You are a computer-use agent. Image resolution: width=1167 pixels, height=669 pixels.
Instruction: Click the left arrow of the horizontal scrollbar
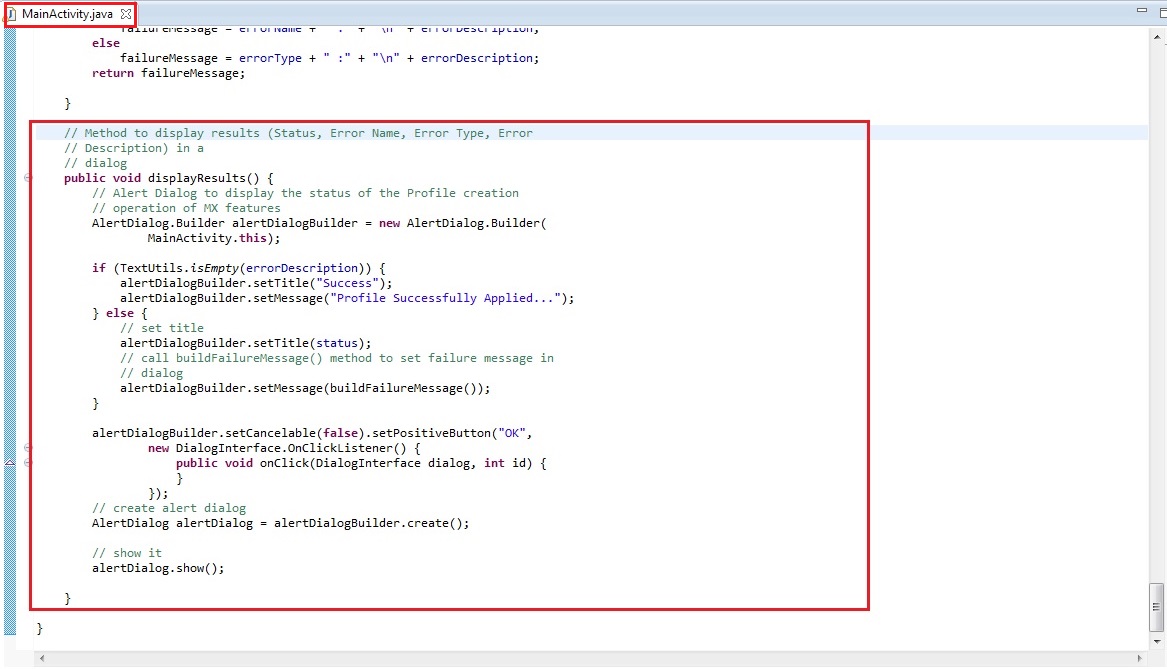click(40, 658)
